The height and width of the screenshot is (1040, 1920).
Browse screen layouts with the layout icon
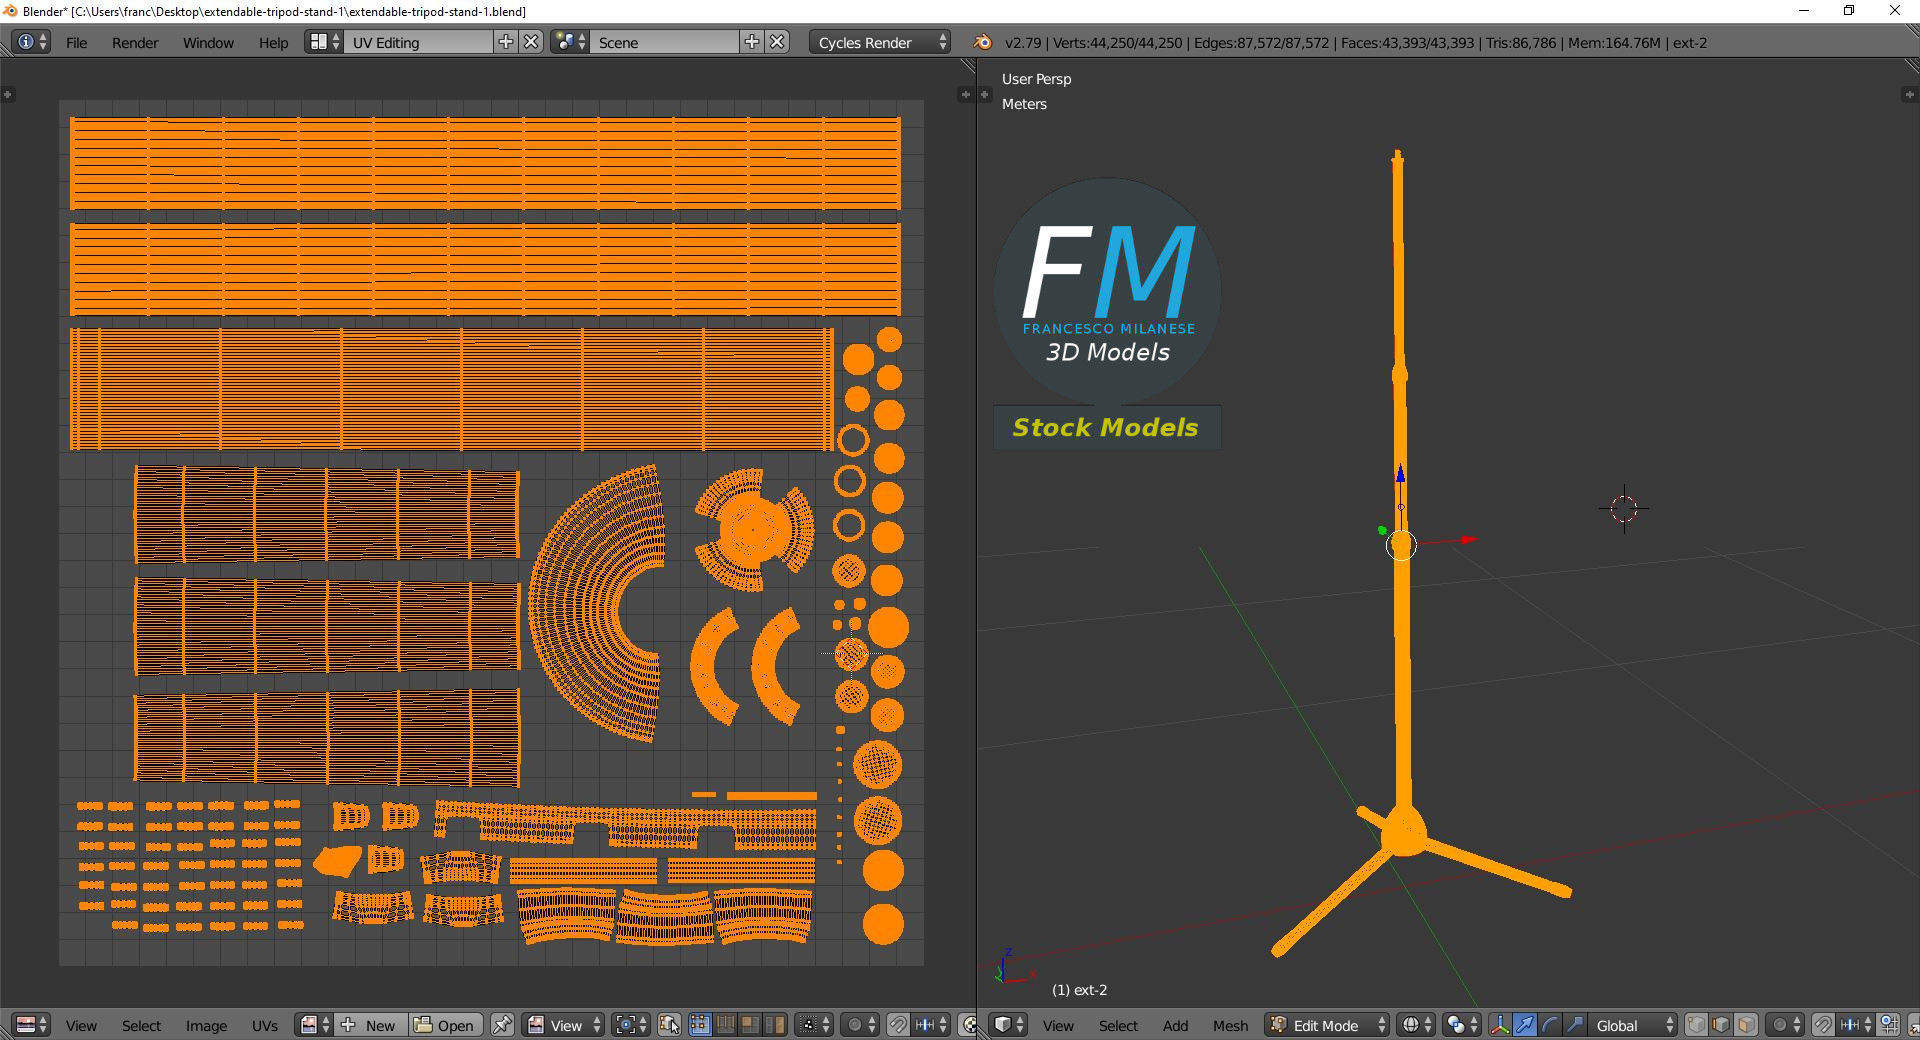point(324,42)
